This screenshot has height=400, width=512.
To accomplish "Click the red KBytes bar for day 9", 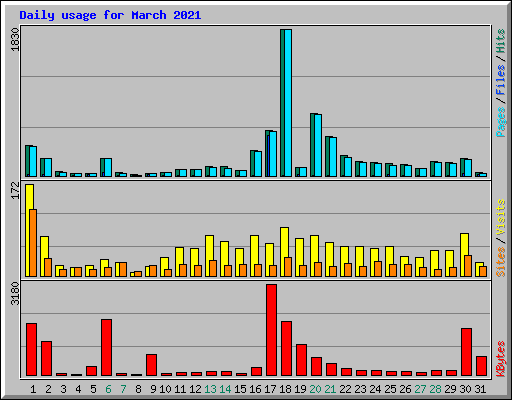I will click(x=151, y=365).
